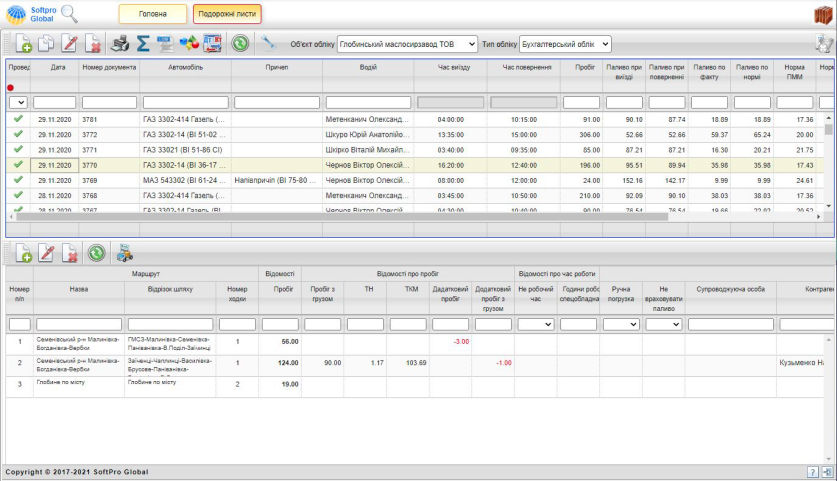
Task: Sort by the Водій column header
Action: click(368, 67)
